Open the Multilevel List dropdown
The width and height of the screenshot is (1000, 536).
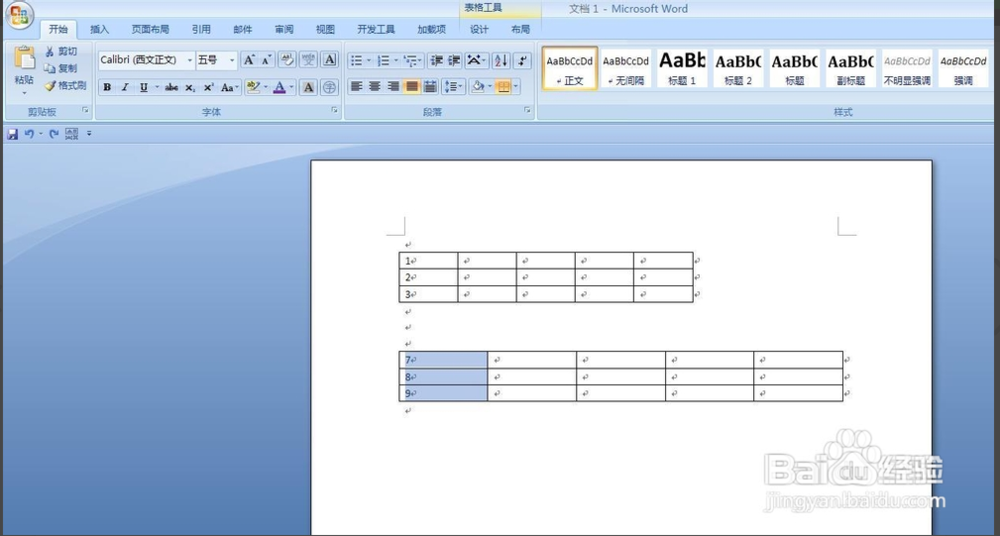(x=413, y=60)
